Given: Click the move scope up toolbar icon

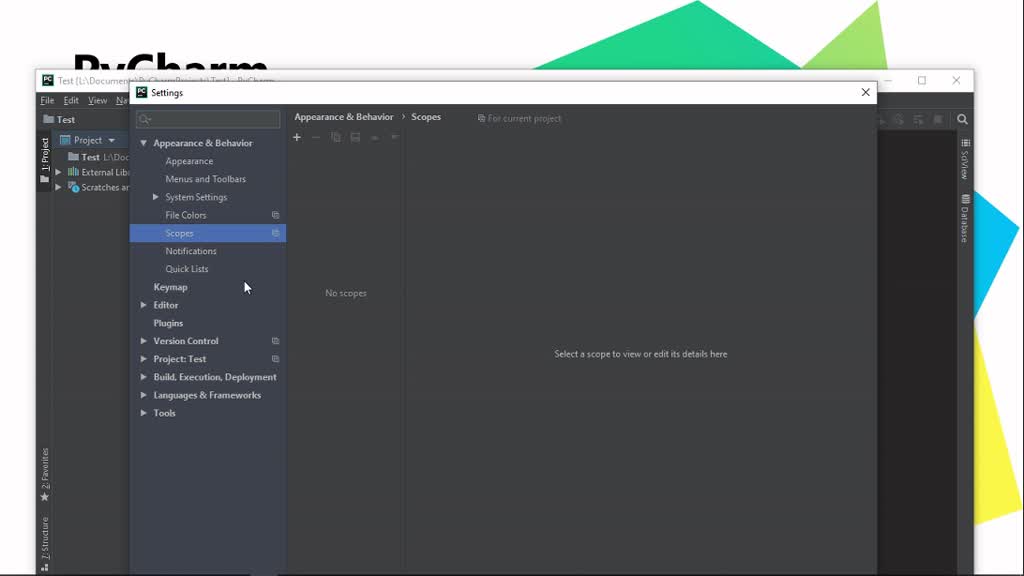Looking at the screenshot, I should (375, 137).
